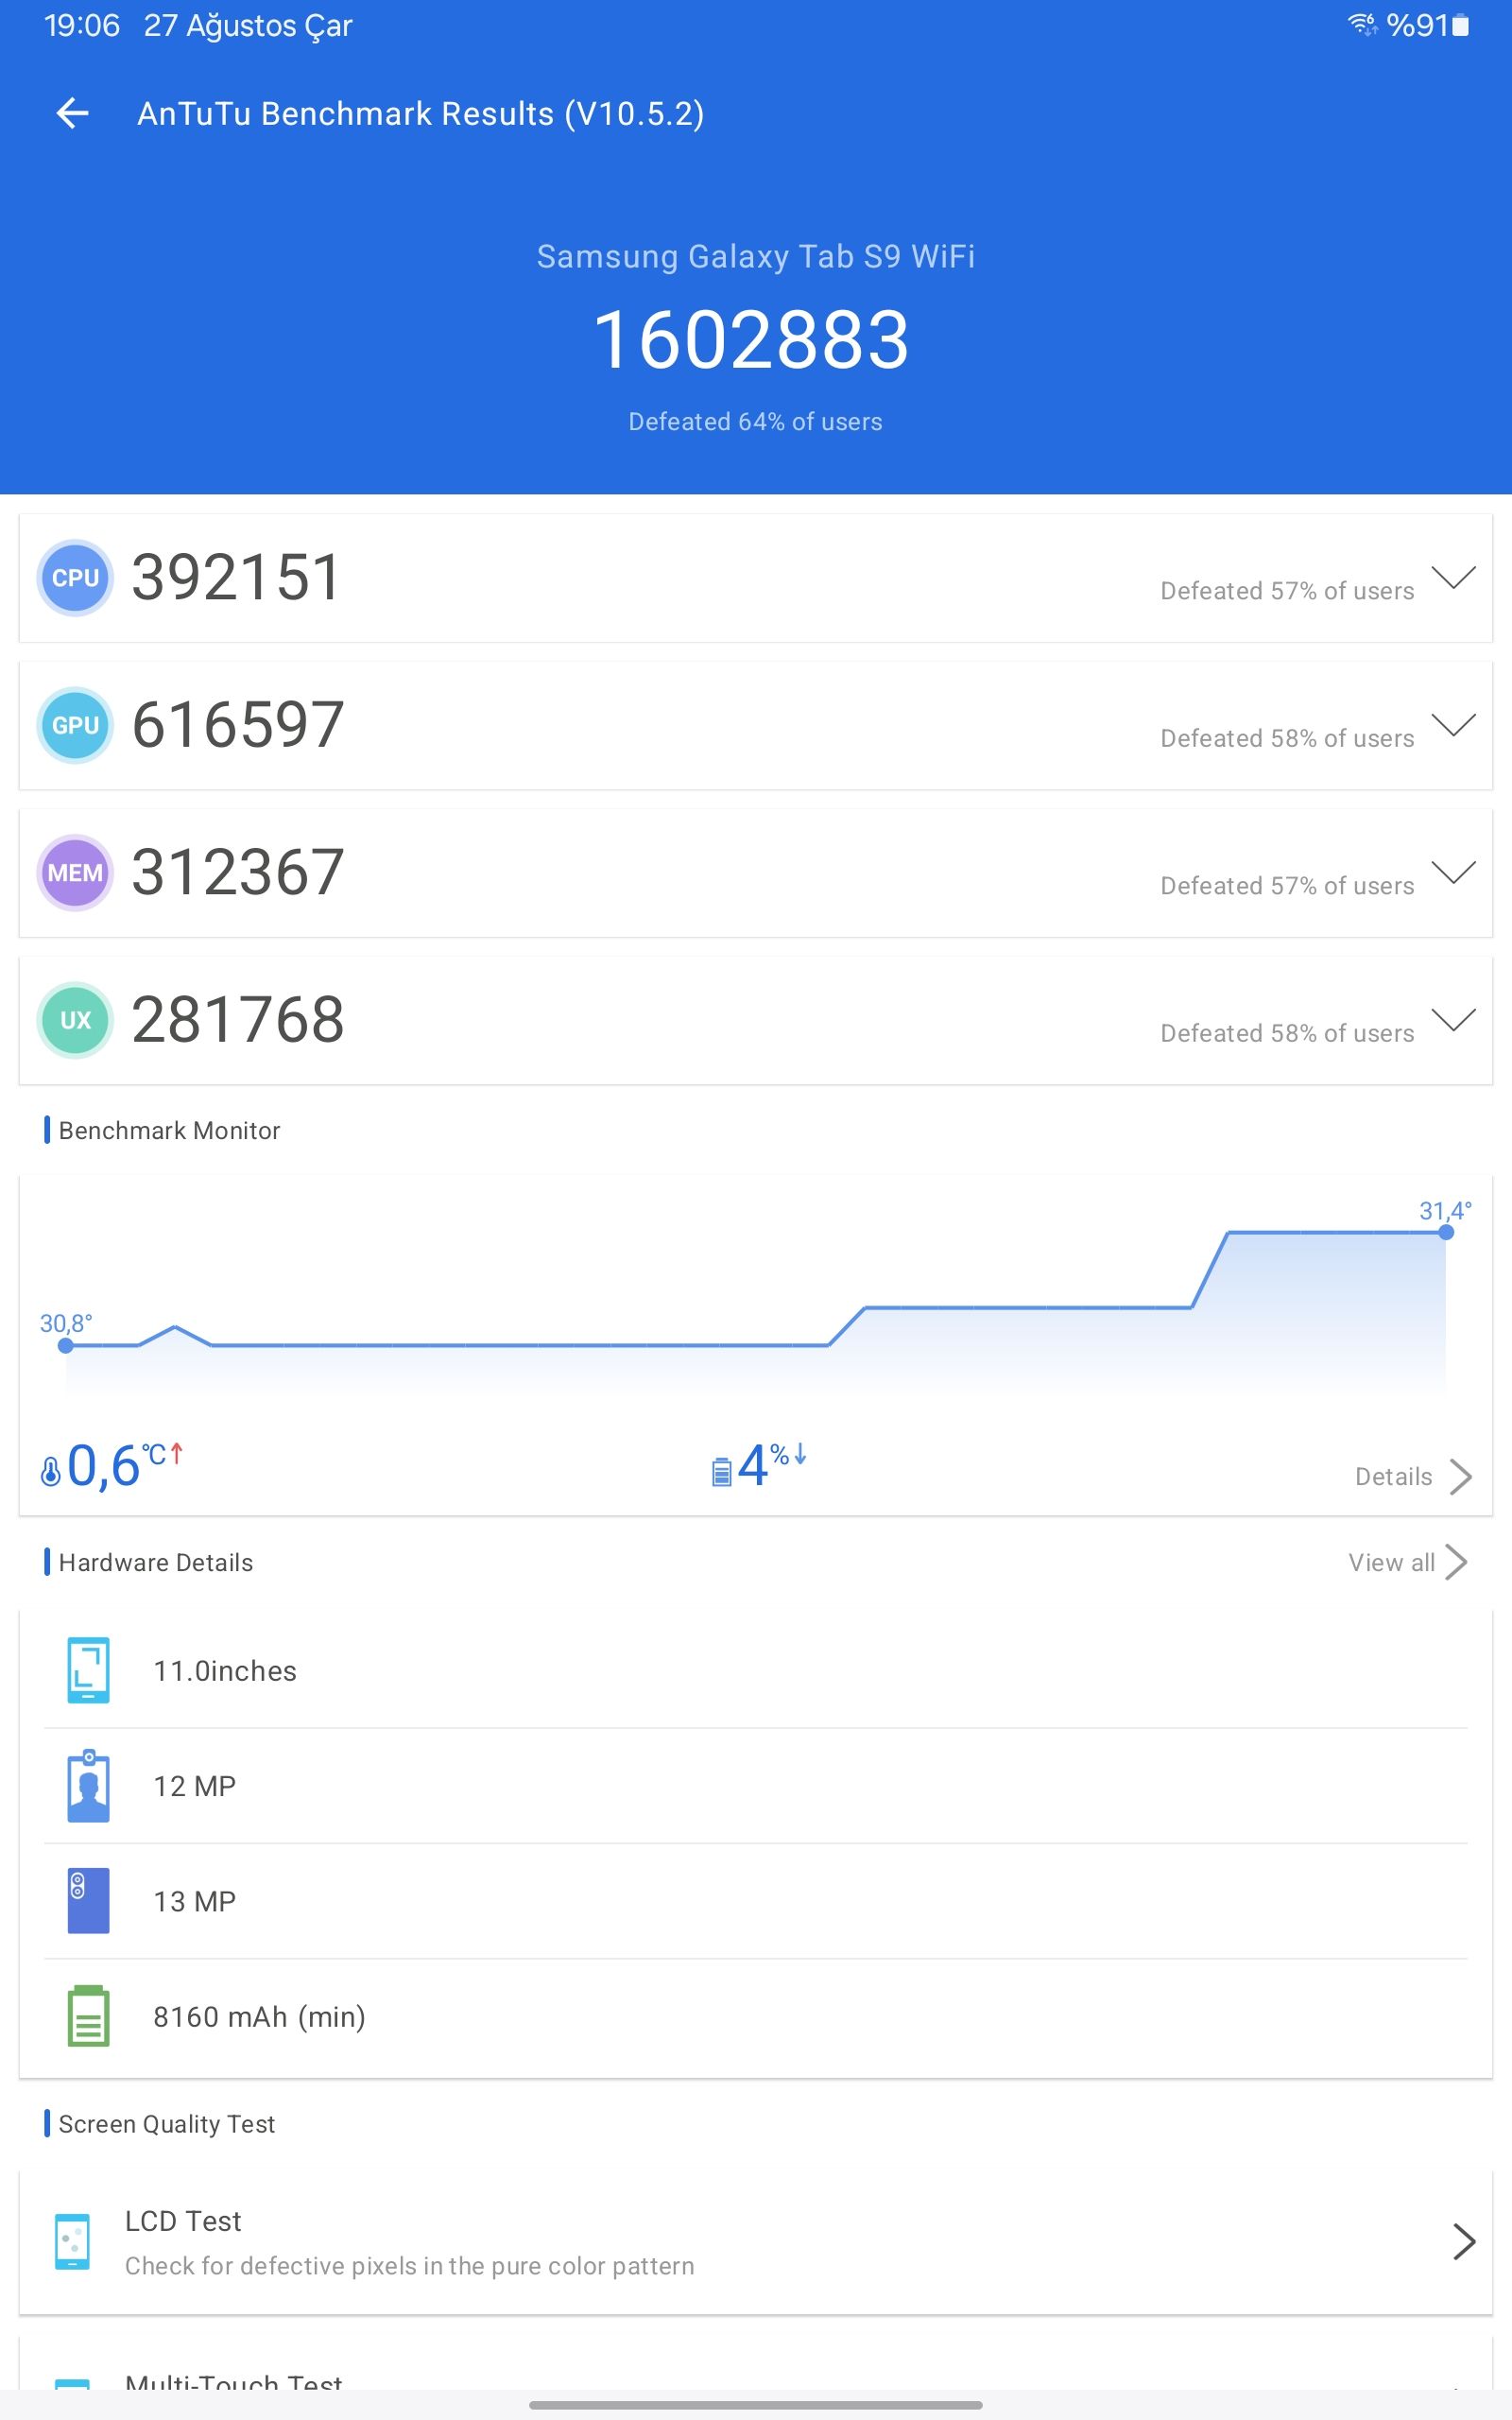Expand the MEM score details chevron
1512x2420 pixels.
coord(1452,871)
